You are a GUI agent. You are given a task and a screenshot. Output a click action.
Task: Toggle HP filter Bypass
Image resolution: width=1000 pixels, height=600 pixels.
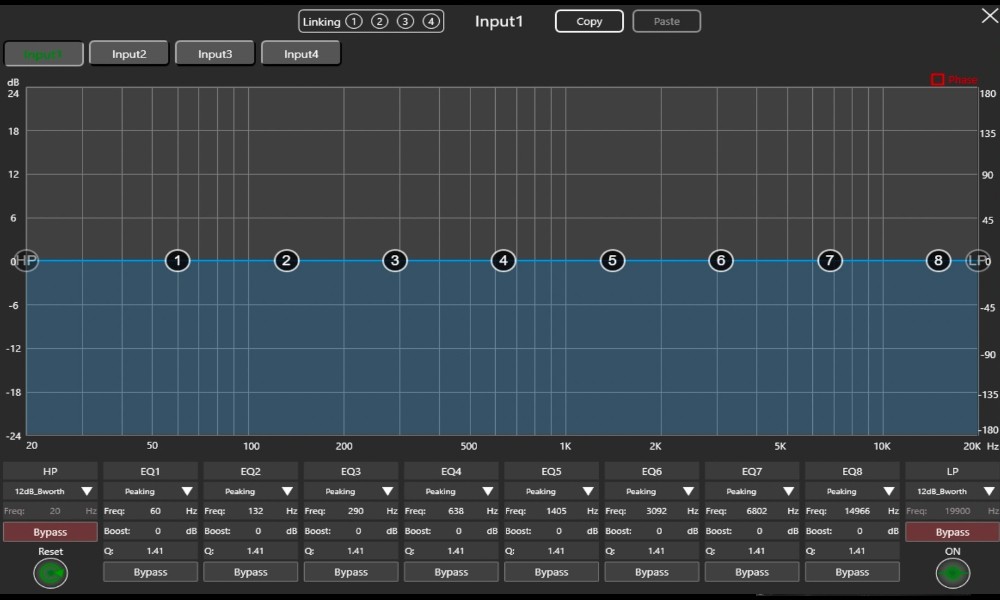tap(50, 532)
